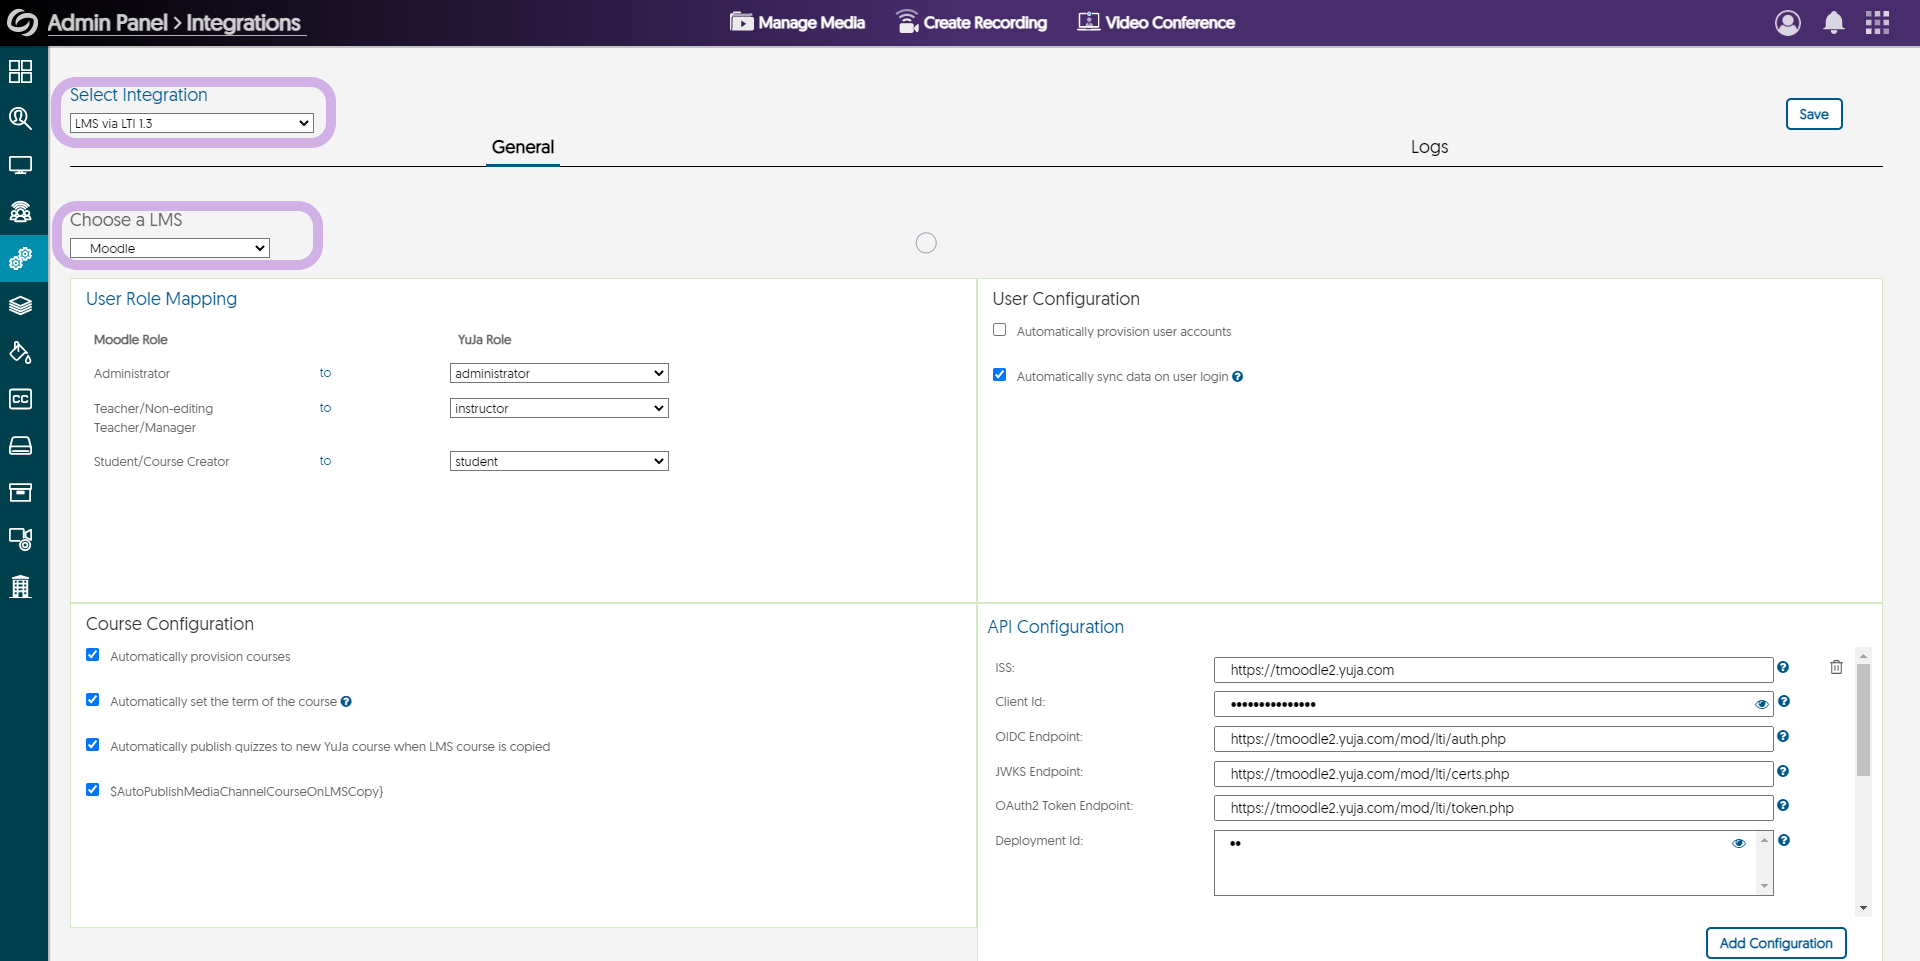Open the apps grid menu icon
The height and width of the screenshot is (961, 1920).
1877,23
